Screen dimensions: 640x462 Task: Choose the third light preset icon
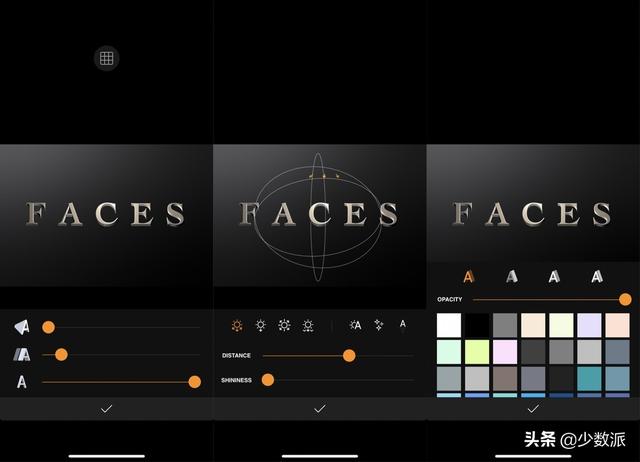284,325
